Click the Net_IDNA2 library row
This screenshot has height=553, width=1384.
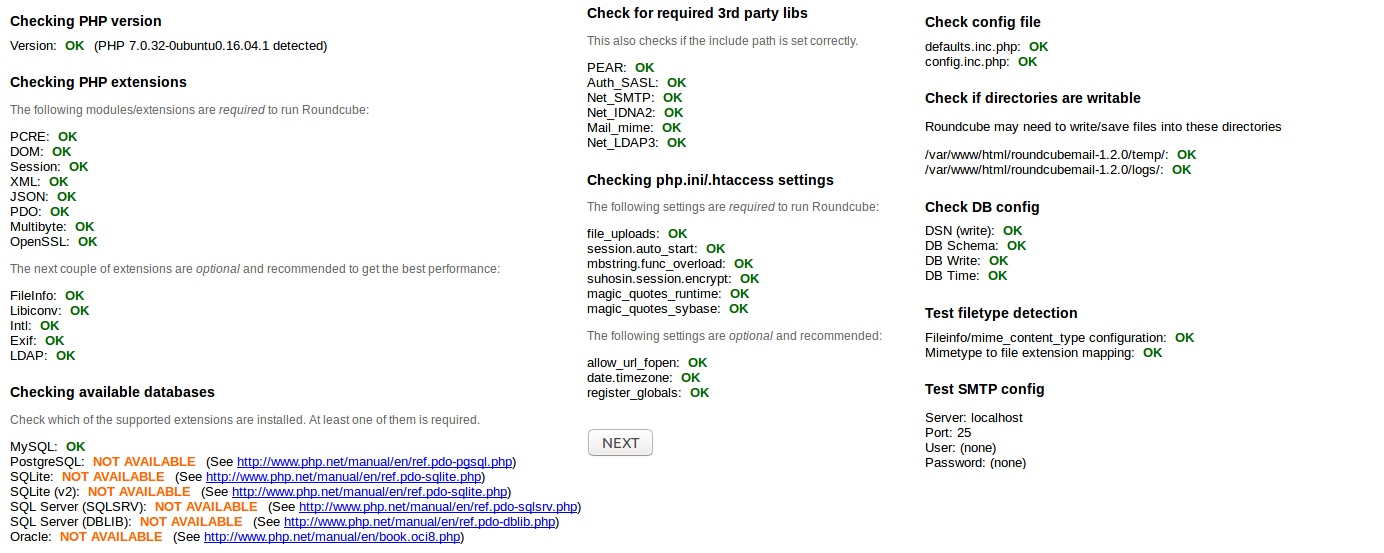coord(635,112)
